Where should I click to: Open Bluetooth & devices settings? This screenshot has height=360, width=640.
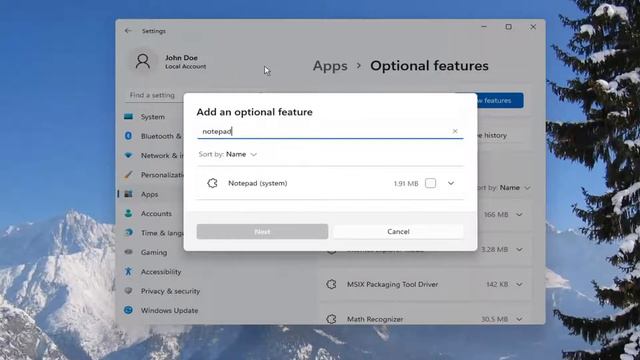161,136
